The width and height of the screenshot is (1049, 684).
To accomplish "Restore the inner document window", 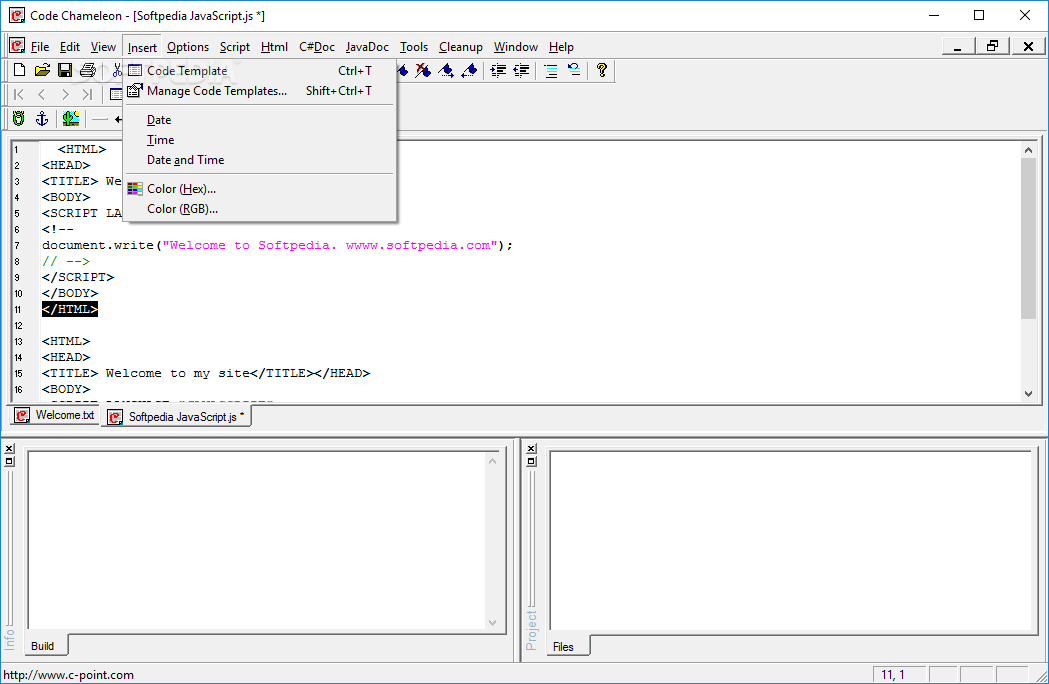I will coord(992,46).
